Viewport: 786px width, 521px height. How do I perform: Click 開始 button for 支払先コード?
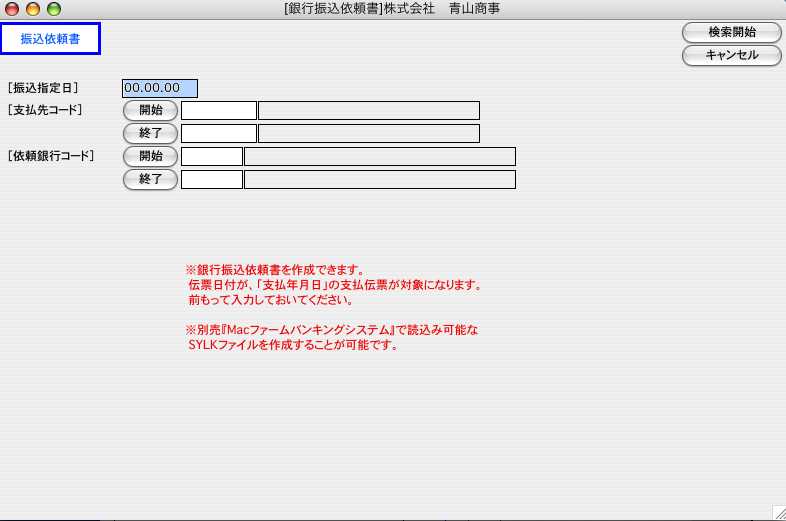[x=151, y=110]
